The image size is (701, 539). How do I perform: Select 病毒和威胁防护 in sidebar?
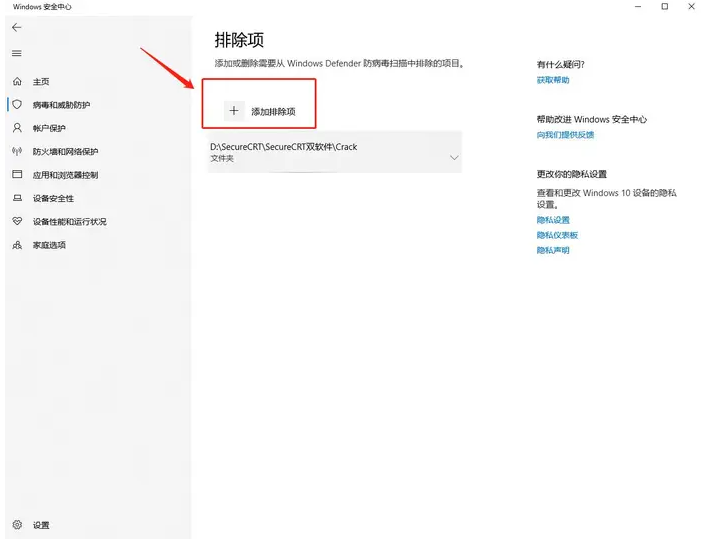point(61,105)
